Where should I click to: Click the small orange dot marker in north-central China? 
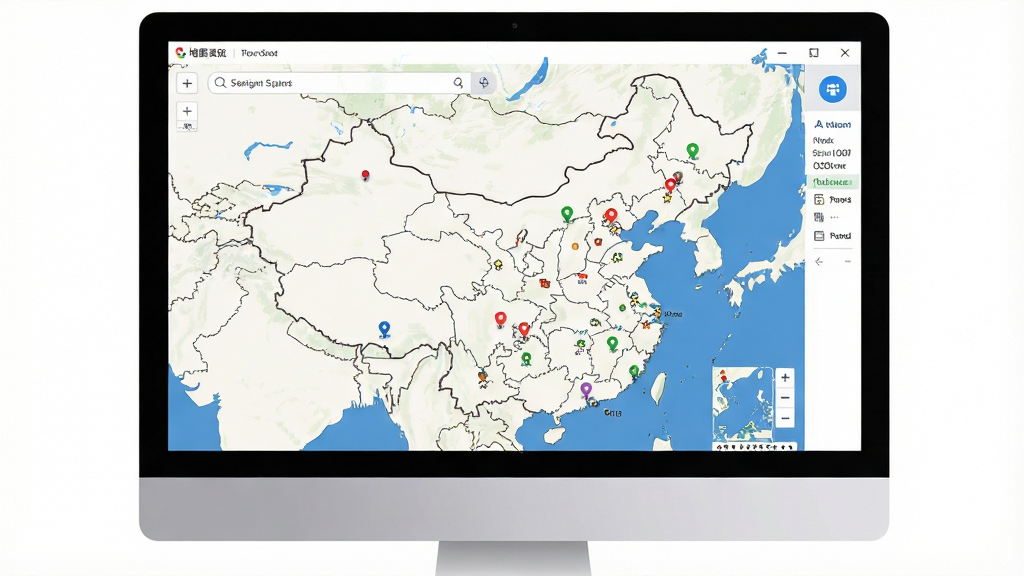(x=575, y=246)
